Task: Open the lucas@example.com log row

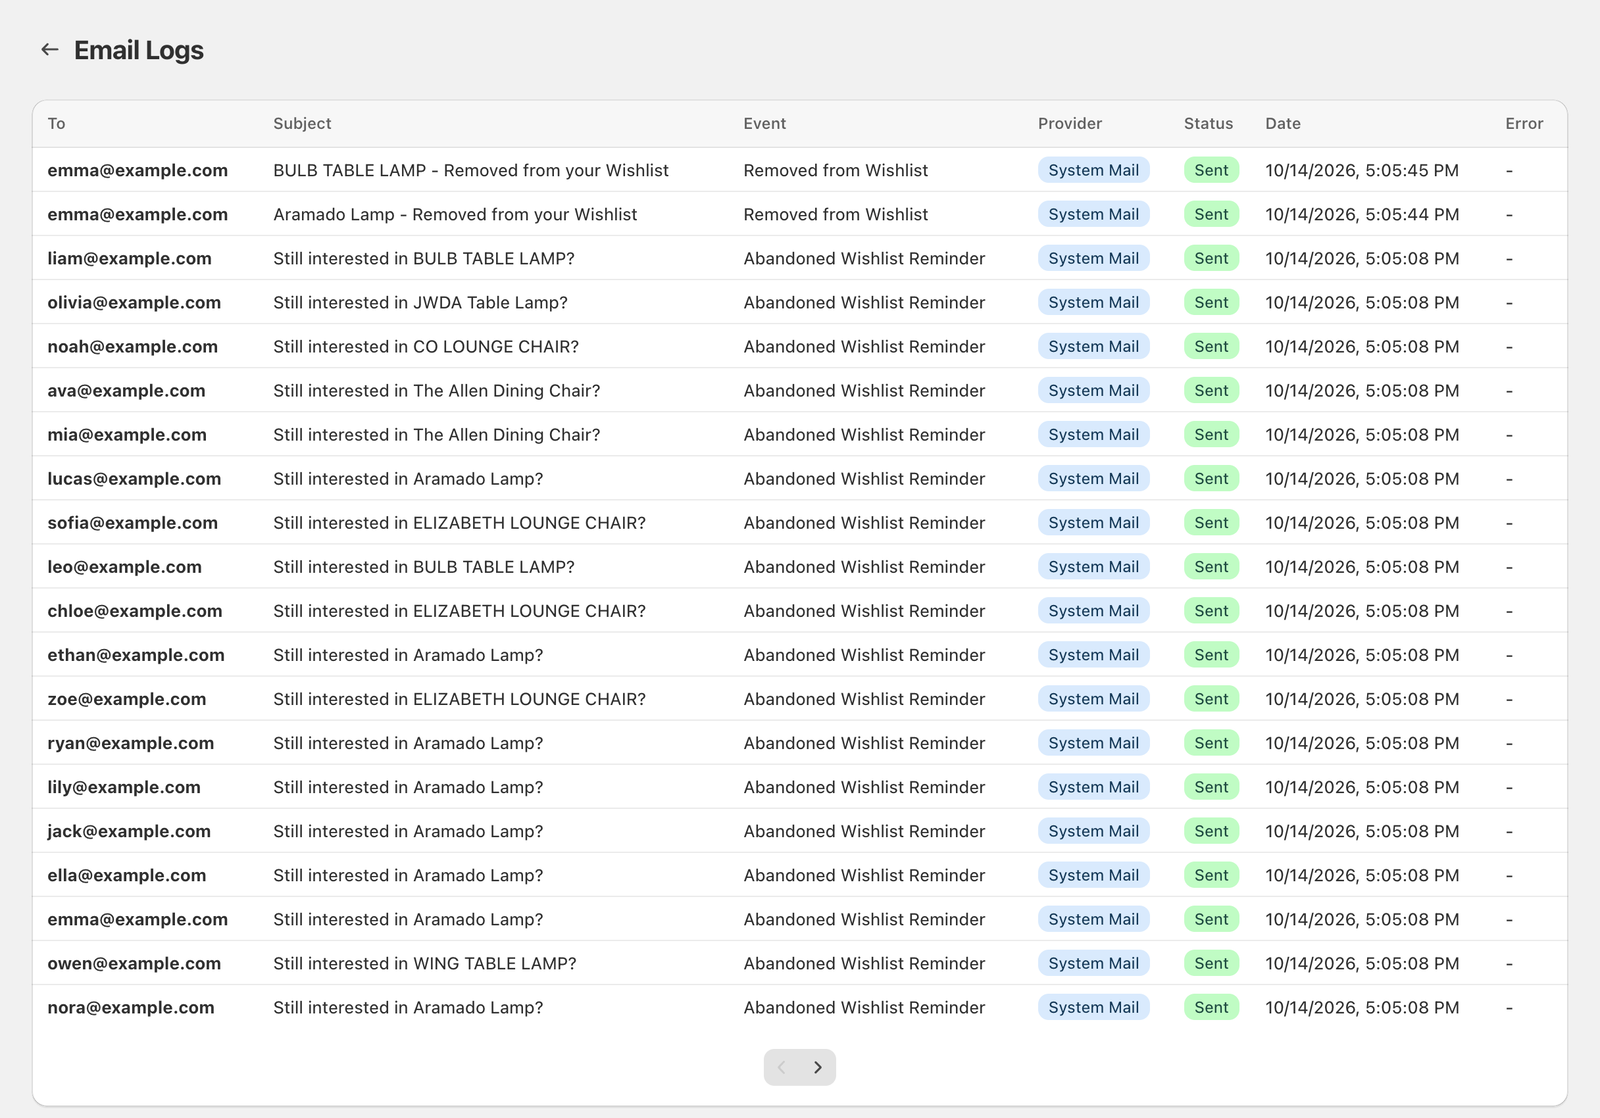Action: pos(800,478)
